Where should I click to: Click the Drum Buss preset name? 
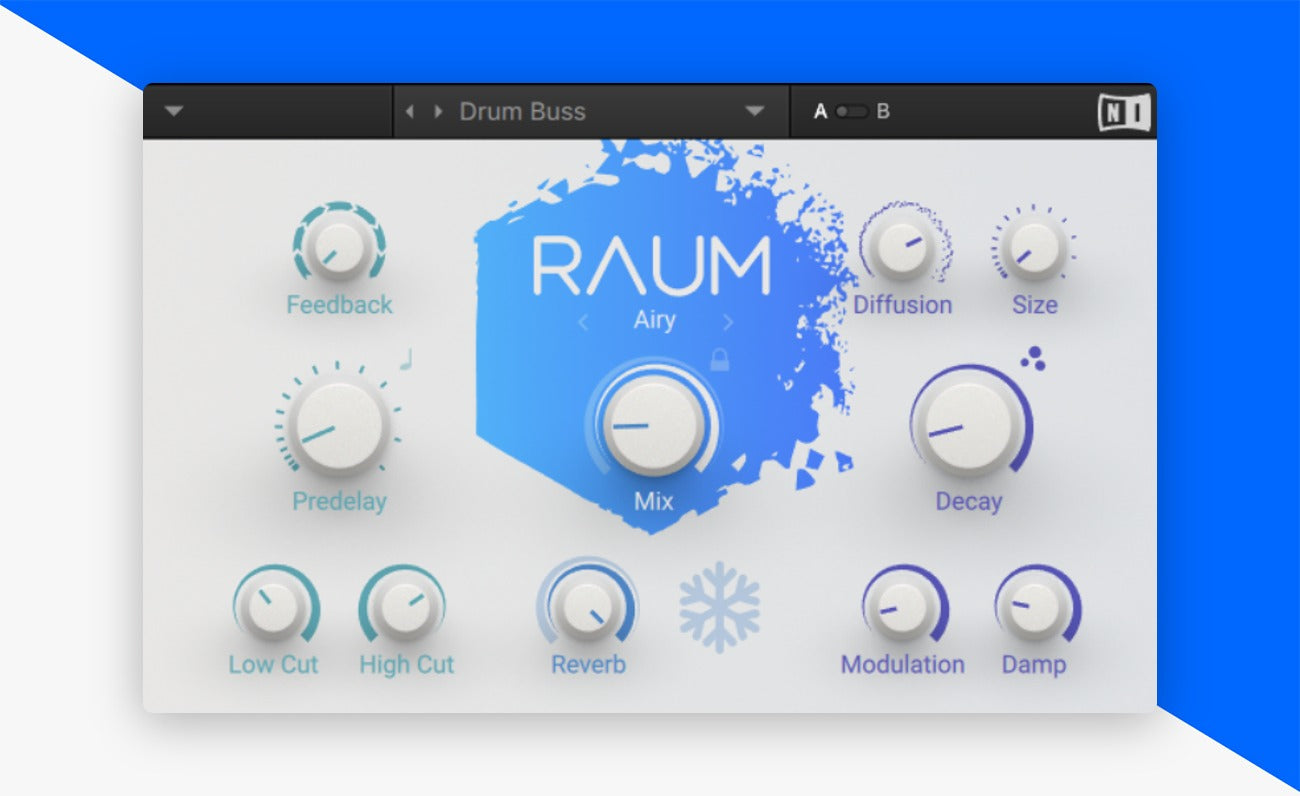522,111
